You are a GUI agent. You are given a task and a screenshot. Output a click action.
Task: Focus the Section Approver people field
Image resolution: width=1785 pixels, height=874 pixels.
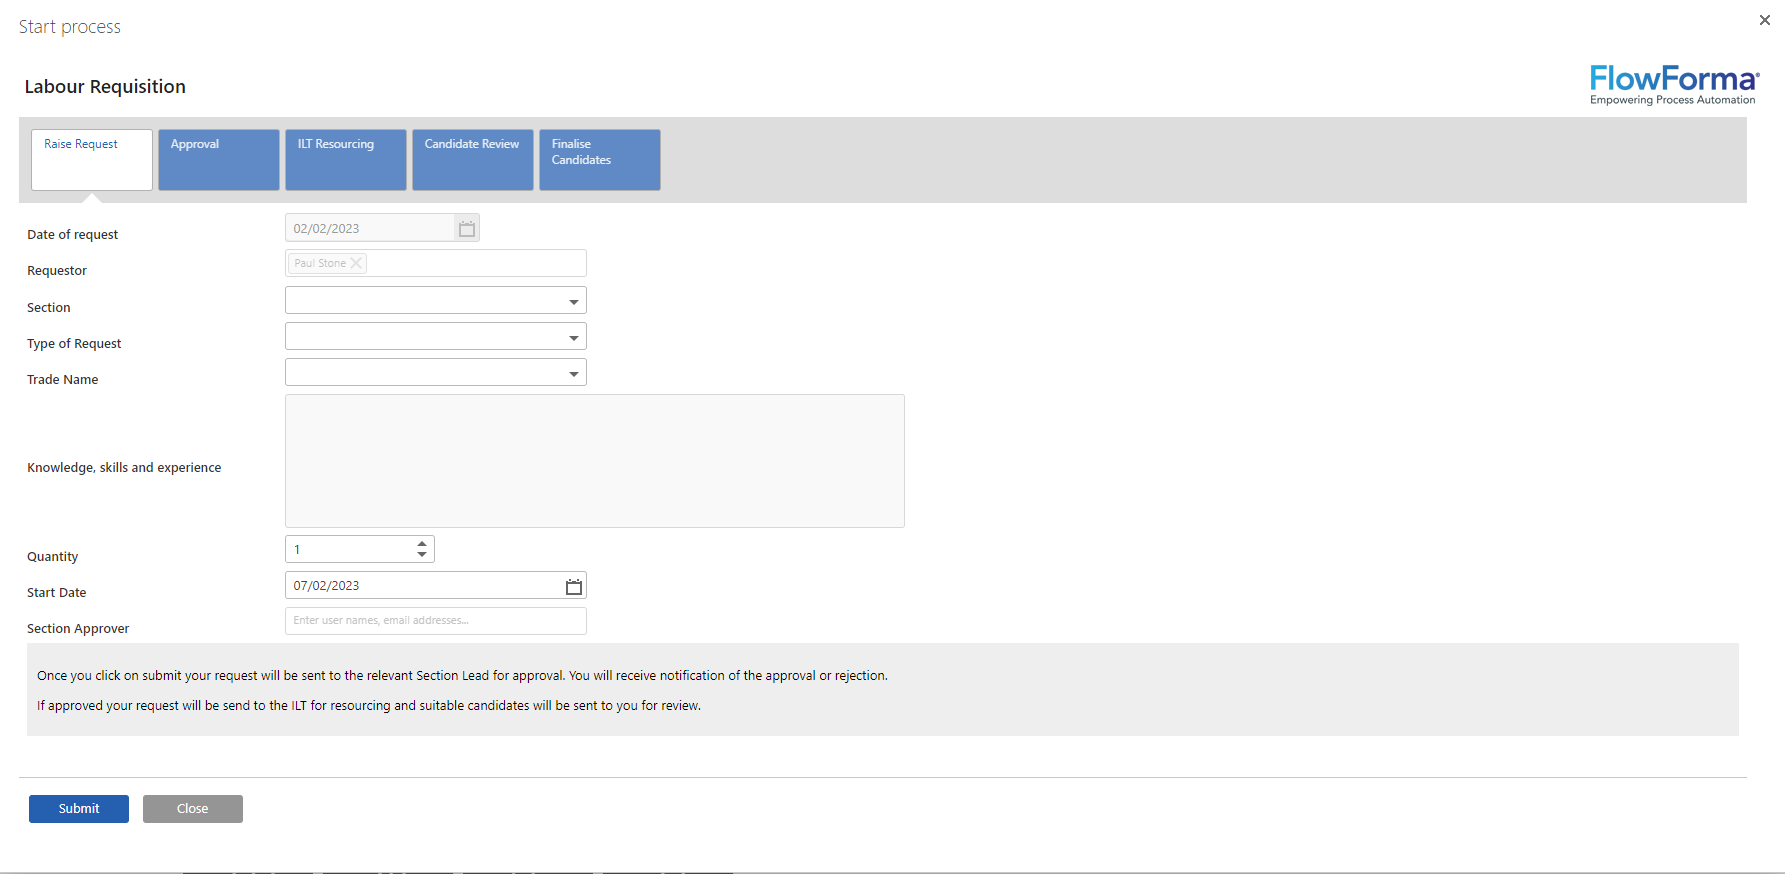click(436, 621)
